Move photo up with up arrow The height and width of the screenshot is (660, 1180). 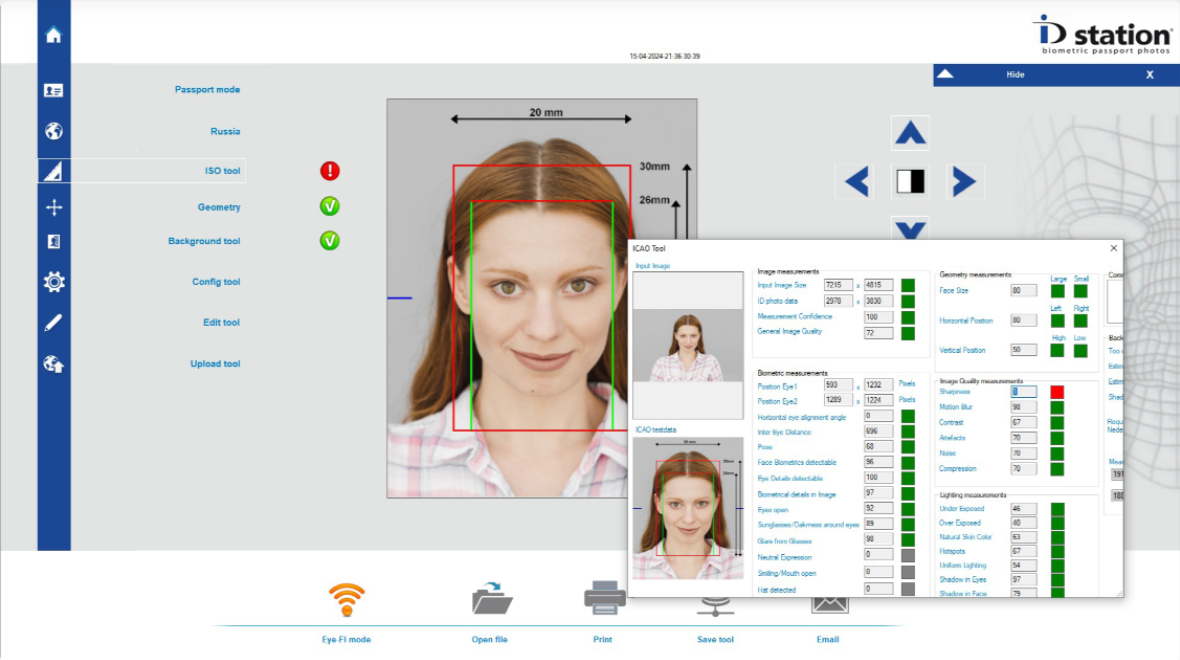pyautogui.click(x=909, y=132)
